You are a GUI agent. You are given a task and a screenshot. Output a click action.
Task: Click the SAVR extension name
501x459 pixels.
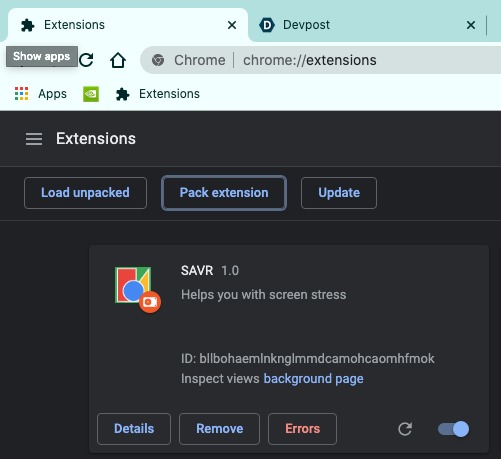tap(197, 270)
